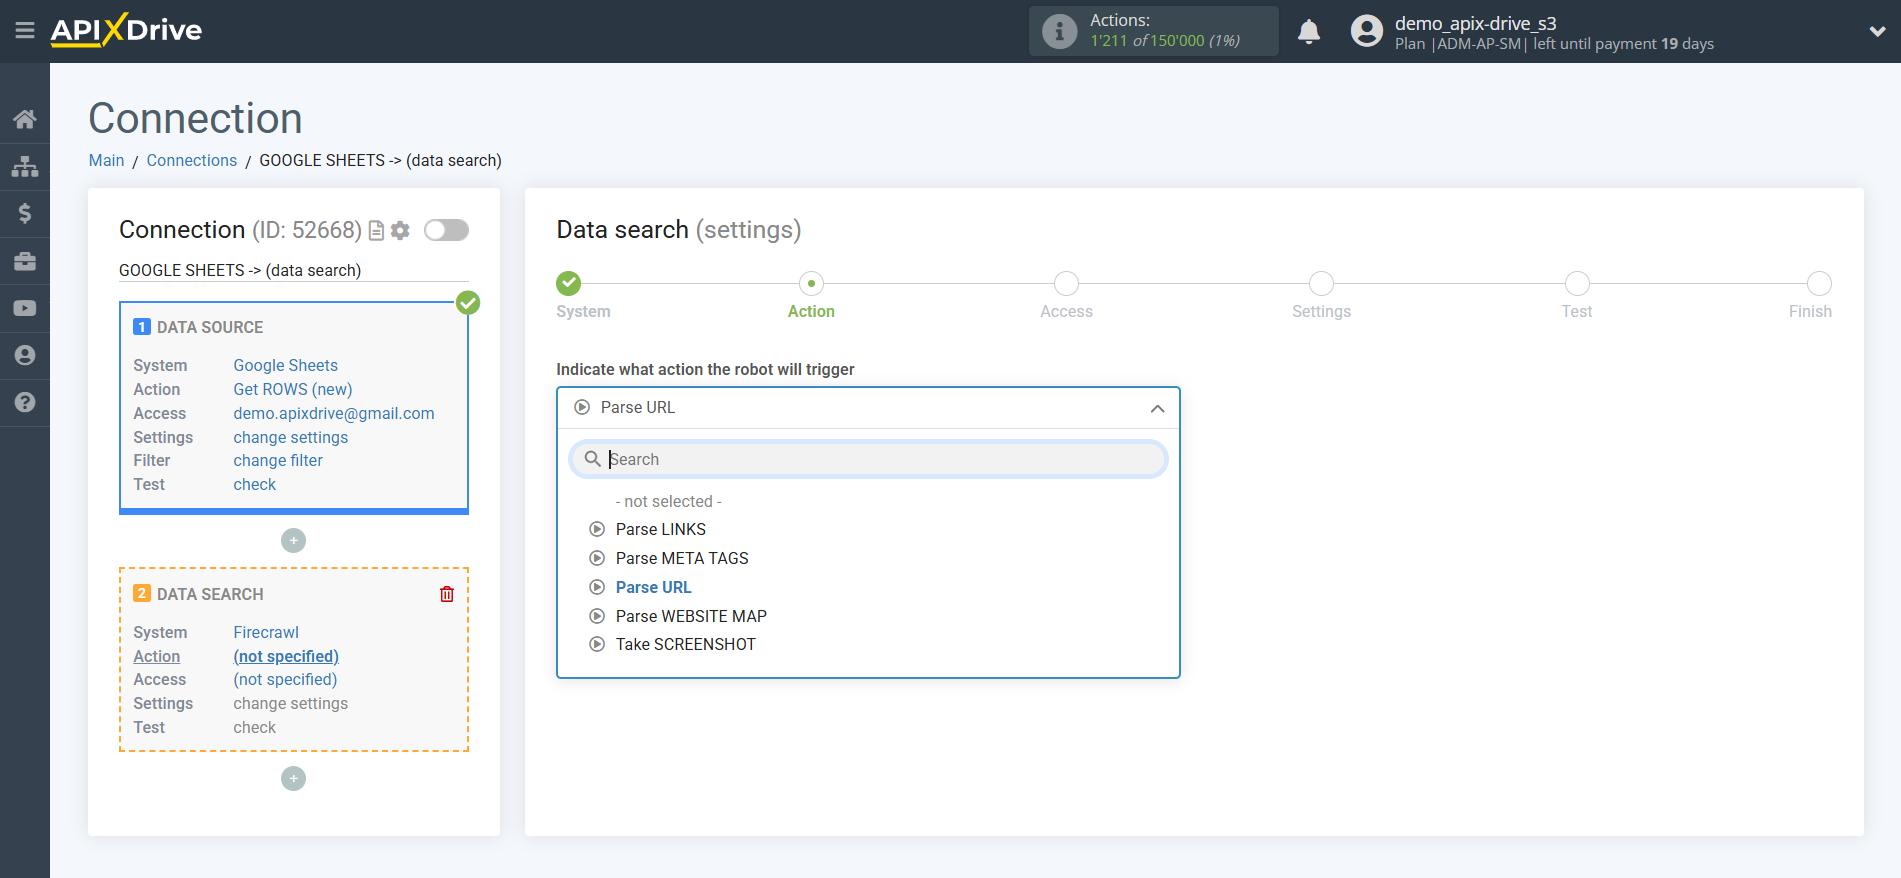Click play icon beside Parse LINKS
1901x878 pixels.
click(x=597, y=529)
